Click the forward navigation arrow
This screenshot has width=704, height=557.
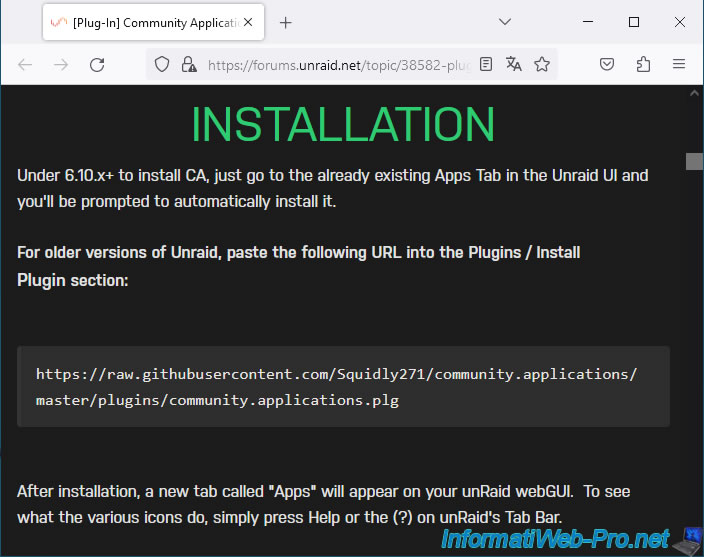[x=61, y=64]
